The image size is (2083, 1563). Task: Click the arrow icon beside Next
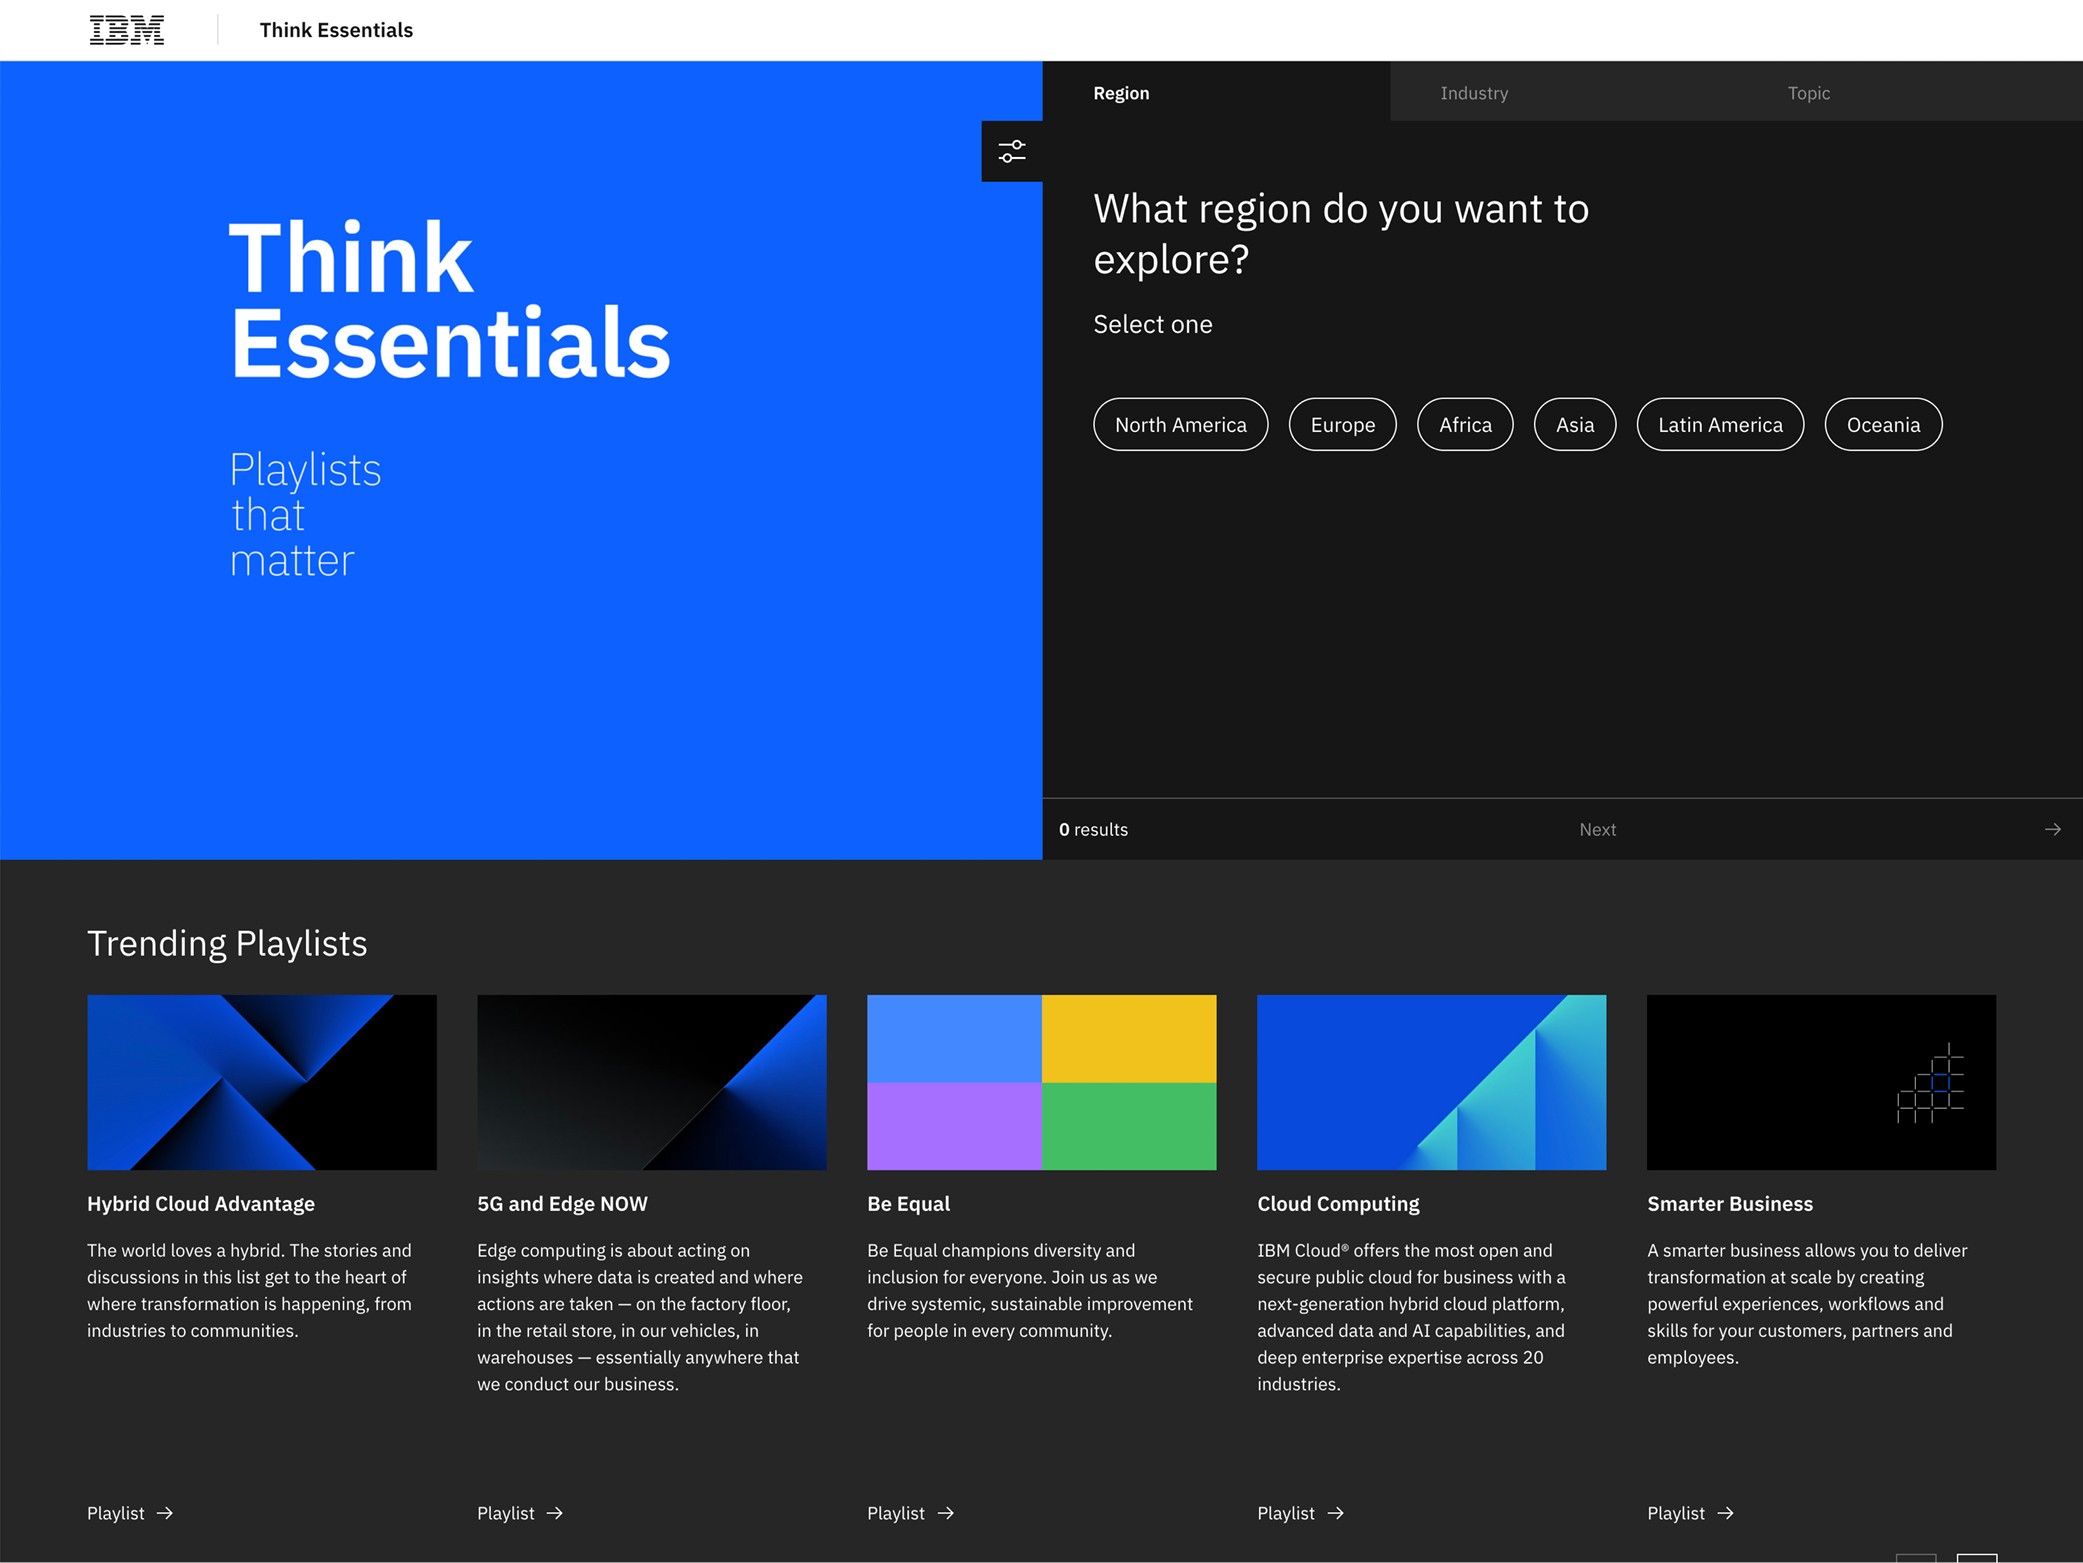pyautogui.click(x=2053, y=829)
